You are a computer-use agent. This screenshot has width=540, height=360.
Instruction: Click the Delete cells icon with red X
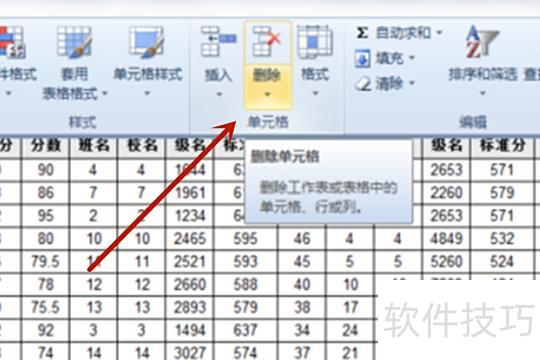pyautogui.click(x=267, y=42)
